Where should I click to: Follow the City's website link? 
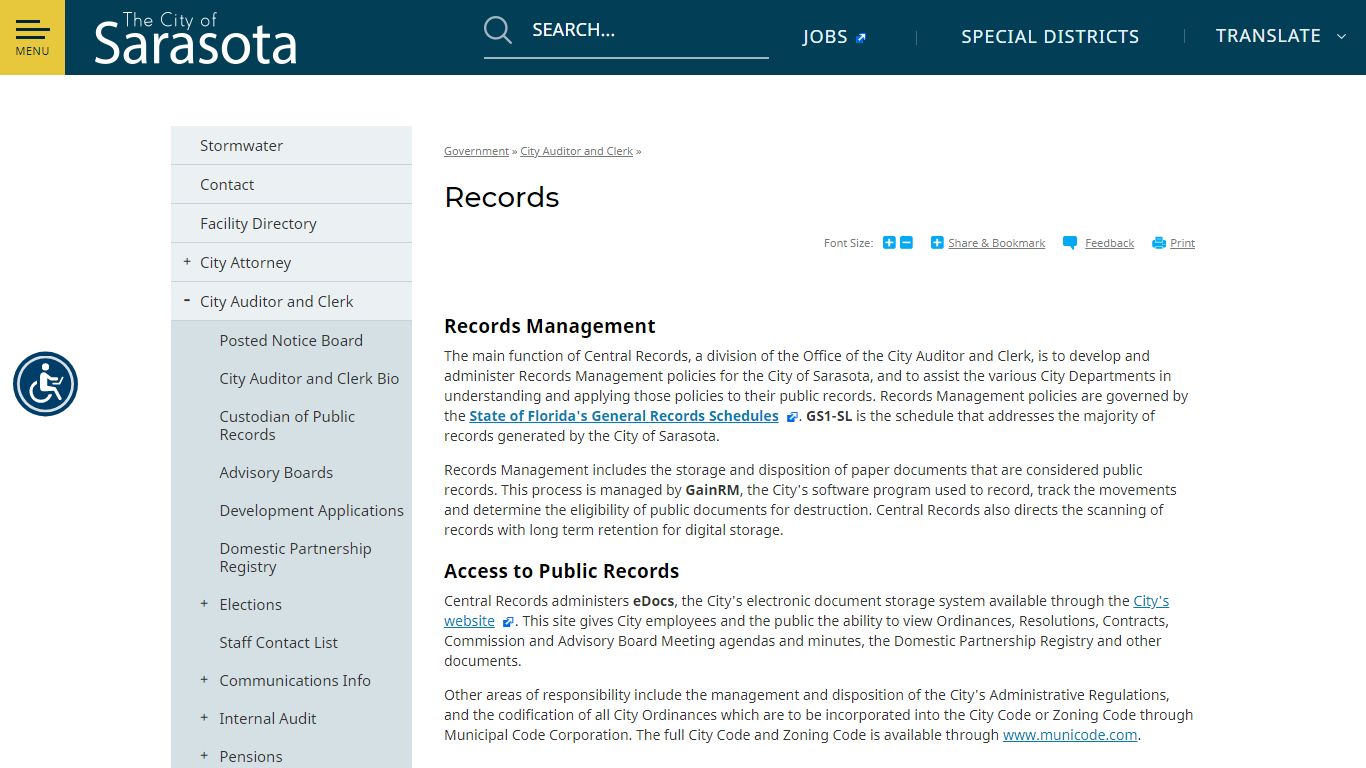pyautogui.click(x=1151, y=601)
